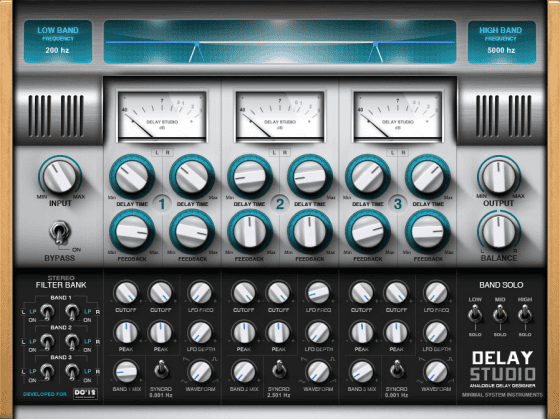Click the band 1 VU meter
Screen dimensions: 560x419
click(x=162, y=116)
